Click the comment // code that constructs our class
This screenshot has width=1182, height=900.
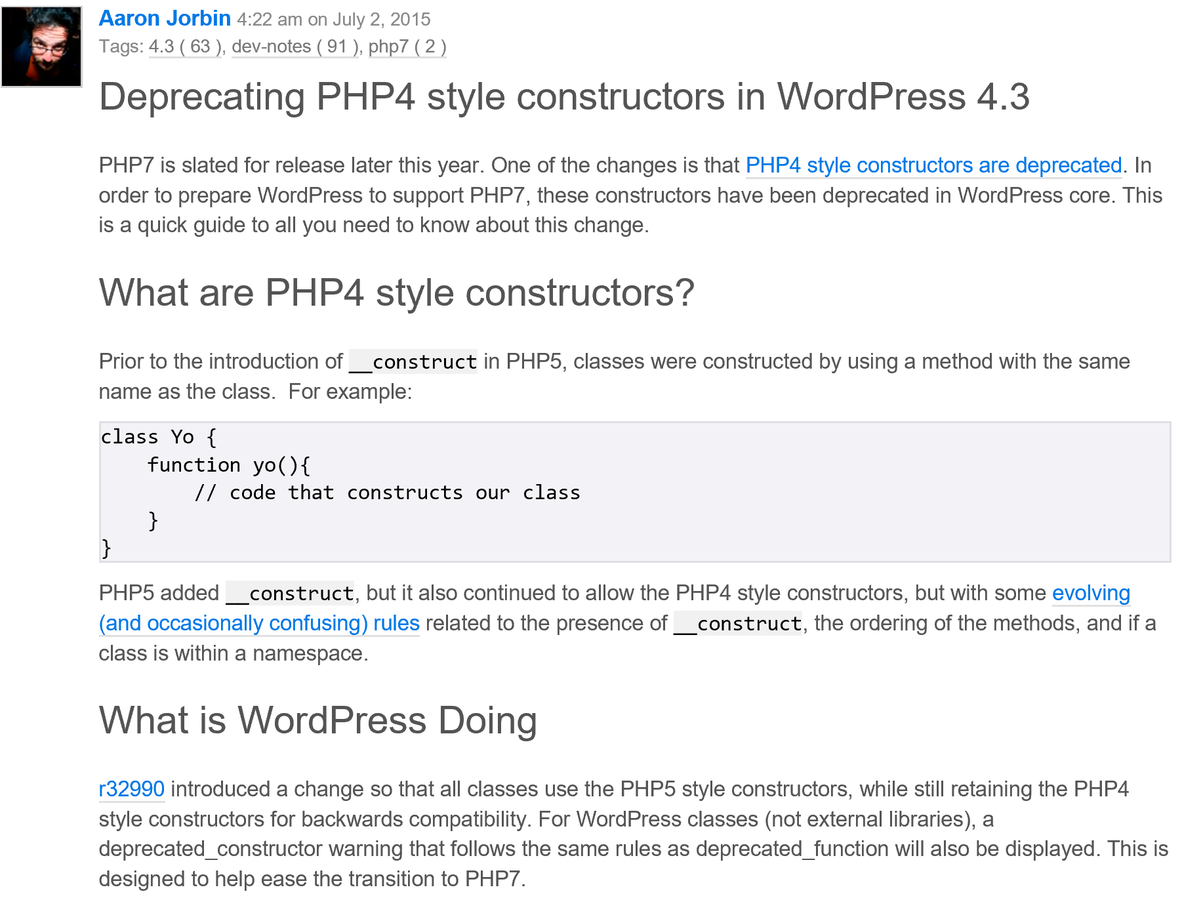(387, 493)
